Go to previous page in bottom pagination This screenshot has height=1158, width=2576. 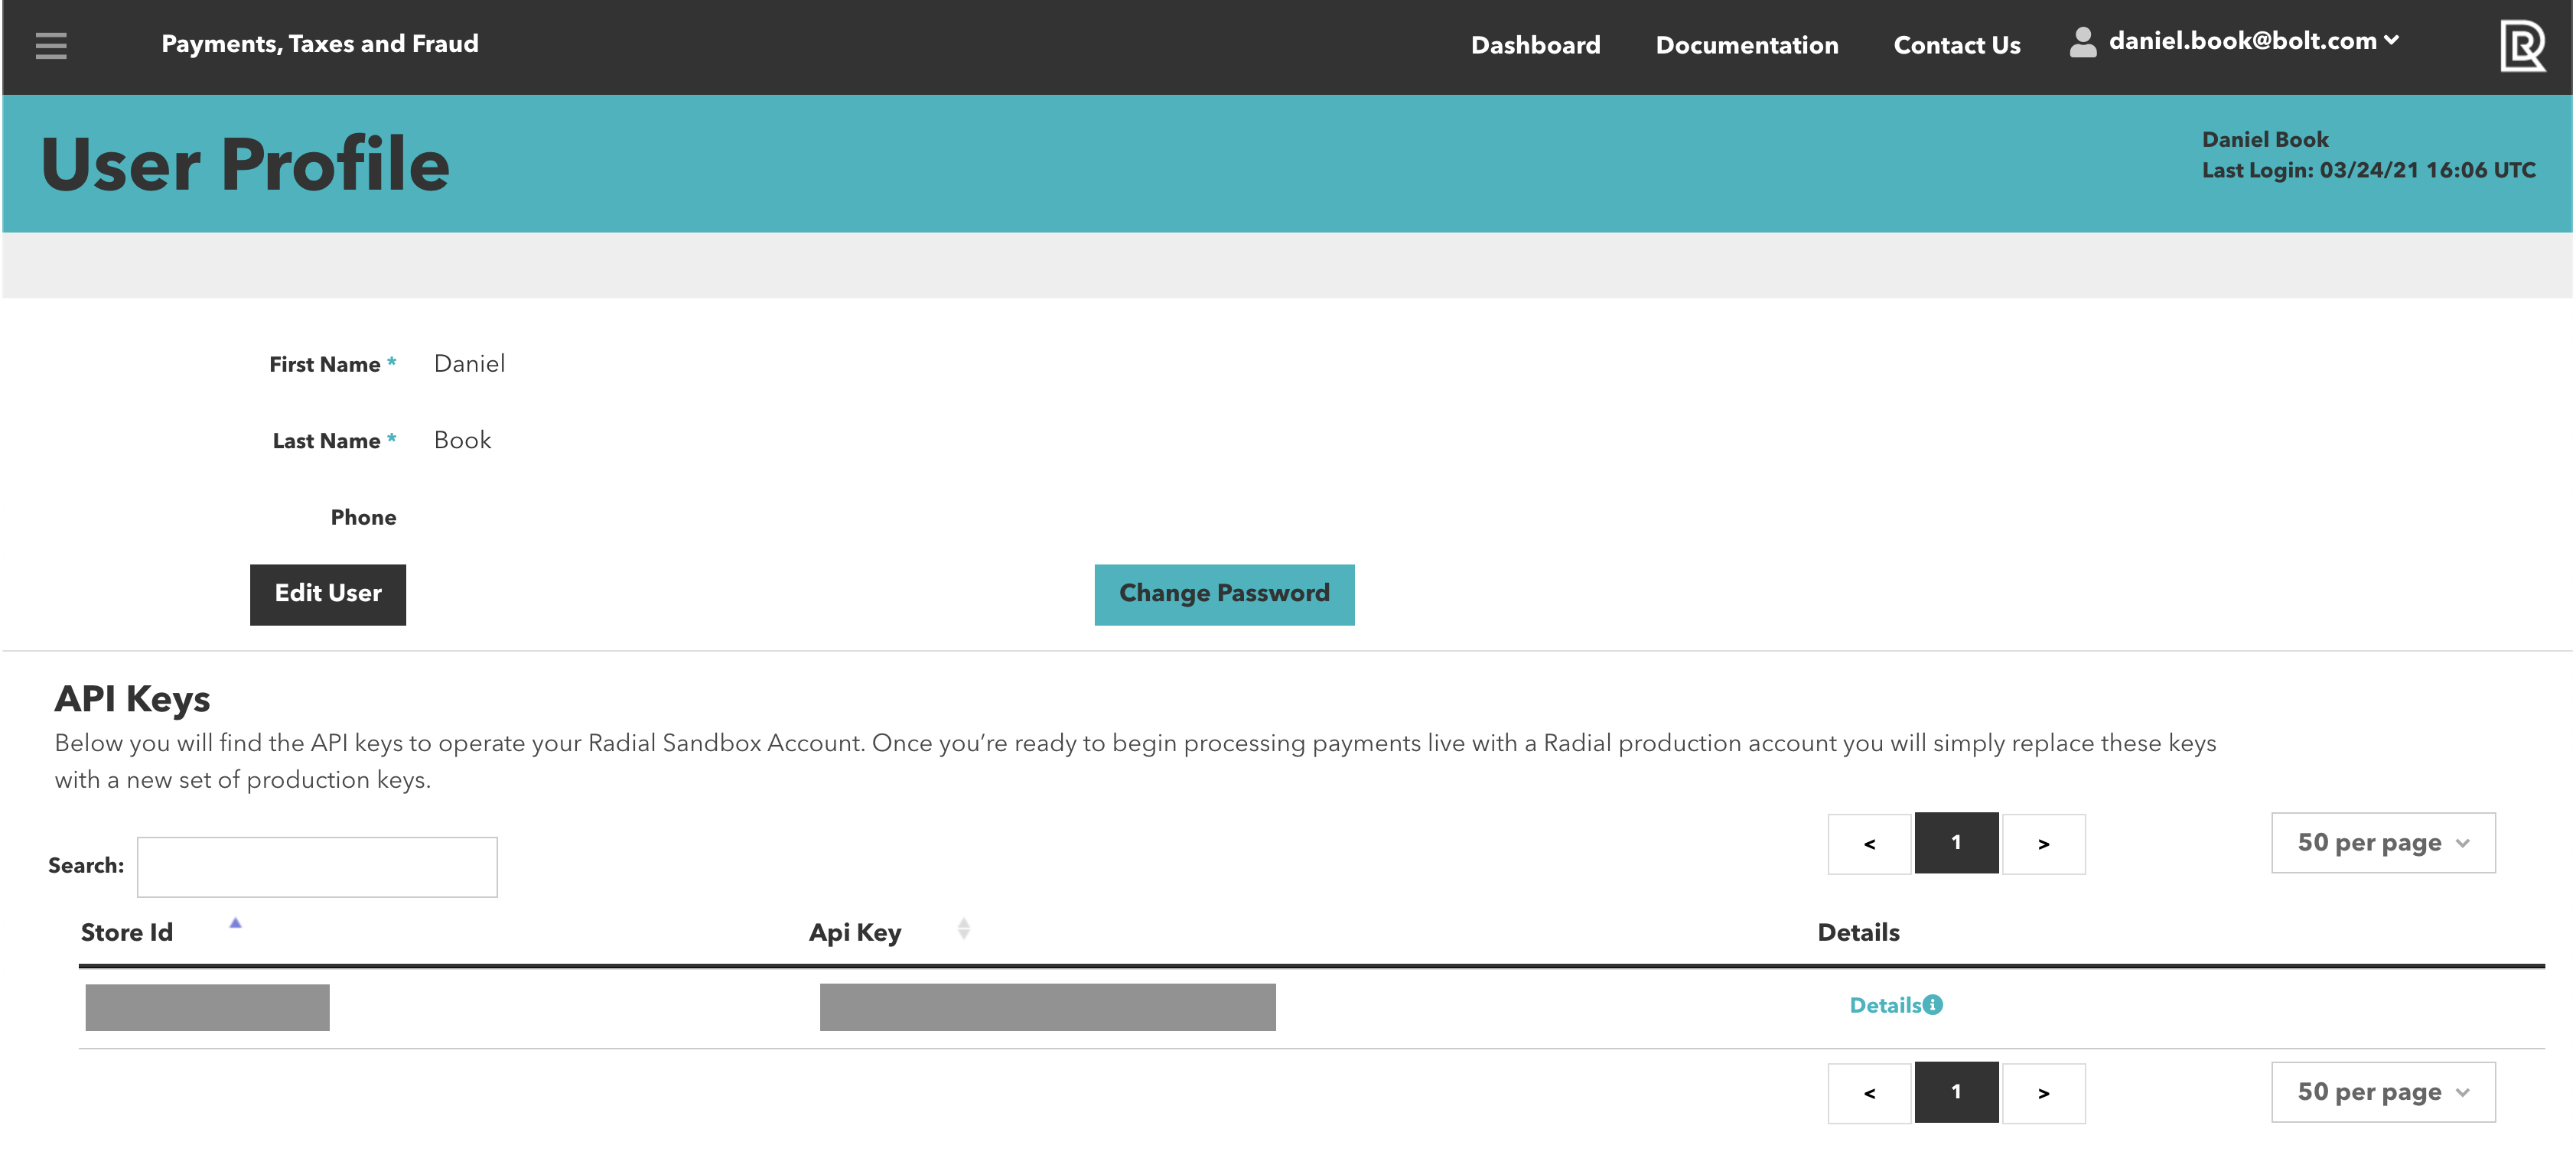point(1869,1093)
